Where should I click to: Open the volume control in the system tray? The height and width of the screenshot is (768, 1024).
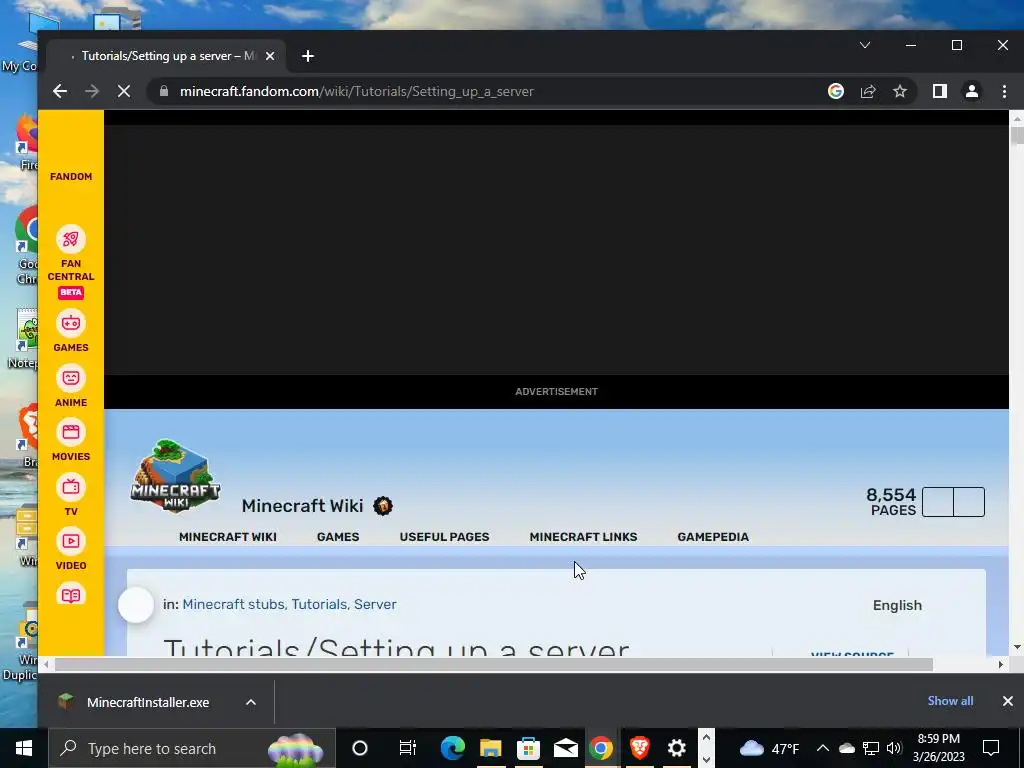895,748
